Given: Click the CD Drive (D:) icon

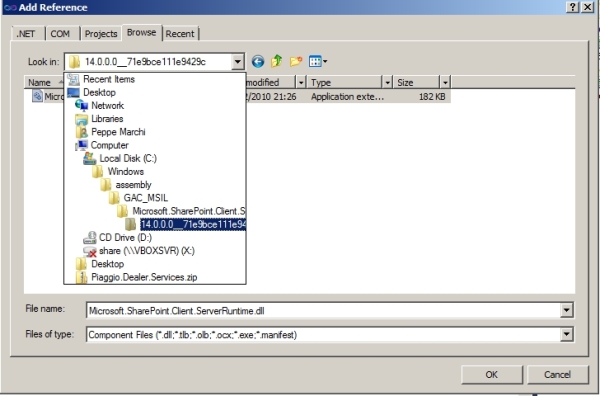Looking at the screenshot, I should (90, 238).
